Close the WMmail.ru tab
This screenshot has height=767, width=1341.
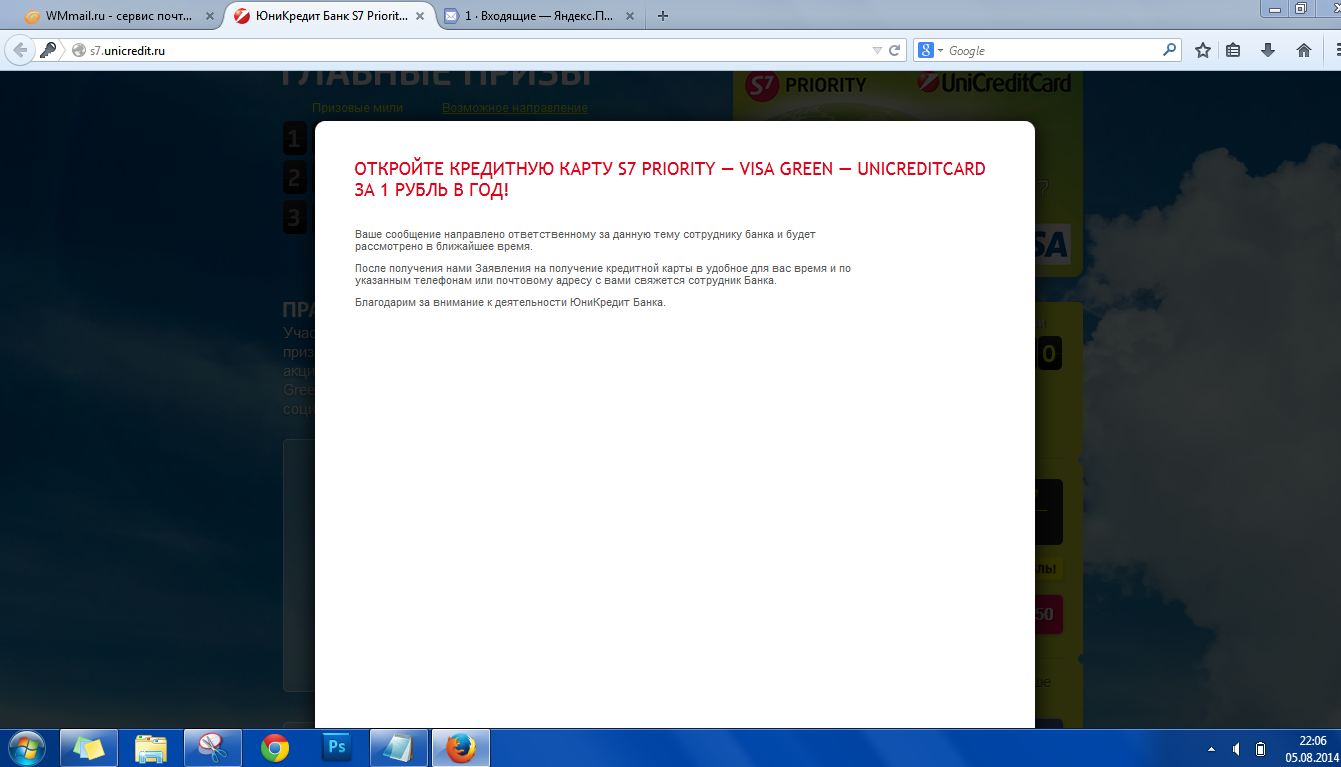(209, 16)
